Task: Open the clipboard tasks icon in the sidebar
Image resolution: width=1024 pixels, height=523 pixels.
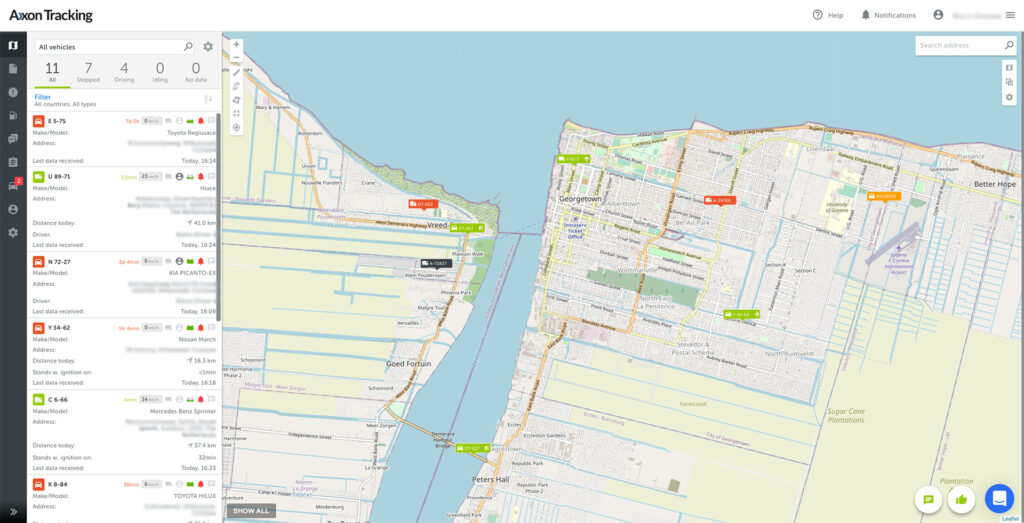Action: pos(13,162)
